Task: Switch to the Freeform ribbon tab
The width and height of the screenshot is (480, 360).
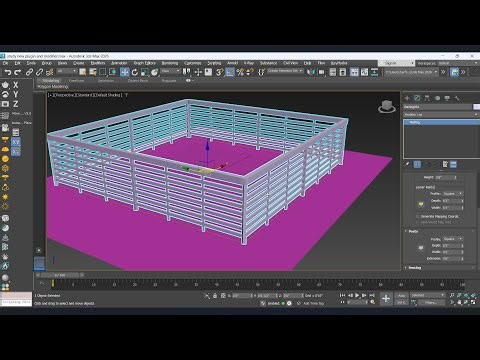Action: click(x=76, y=81)
